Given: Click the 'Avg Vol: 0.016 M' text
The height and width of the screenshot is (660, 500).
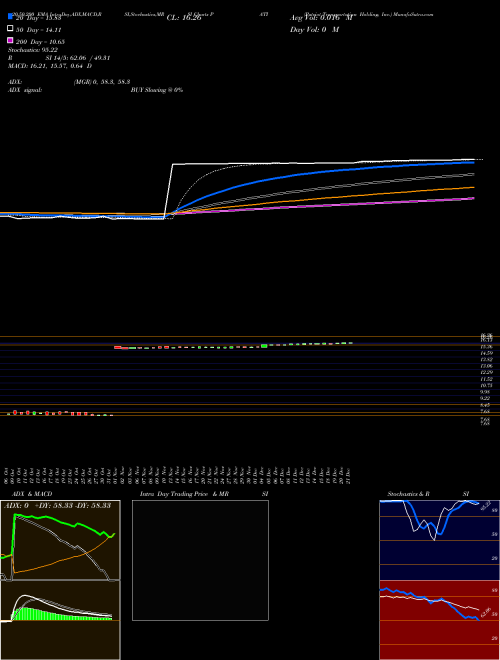Looking at the screenshot, I should point(321,18).
